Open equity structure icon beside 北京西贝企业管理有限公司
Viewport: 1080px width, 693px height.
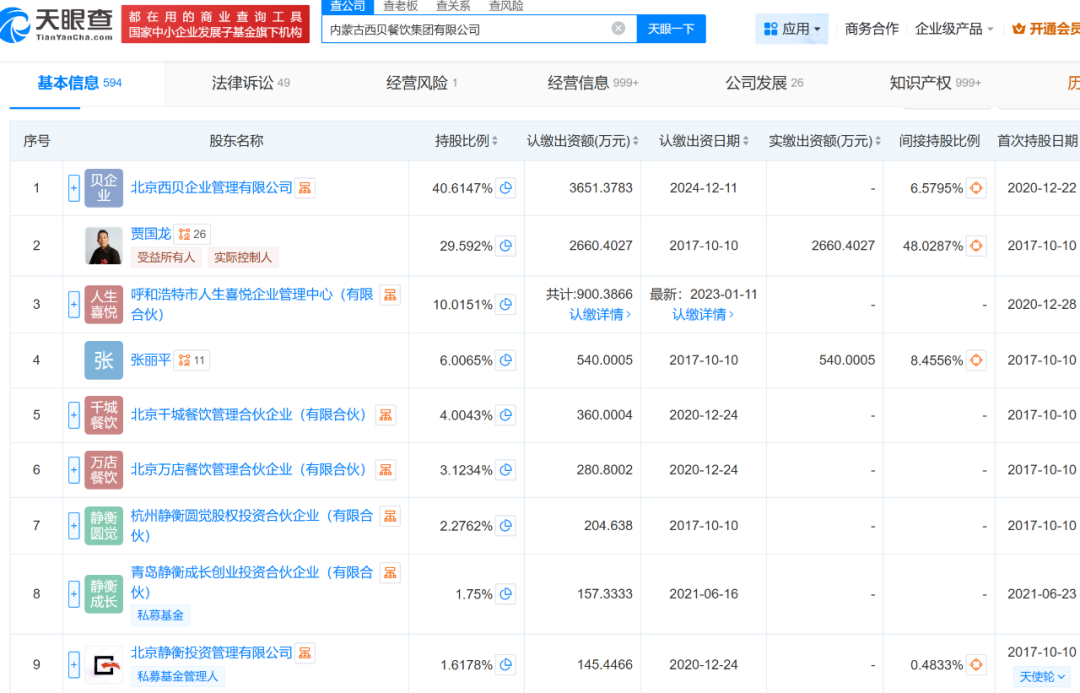[306, 187]
